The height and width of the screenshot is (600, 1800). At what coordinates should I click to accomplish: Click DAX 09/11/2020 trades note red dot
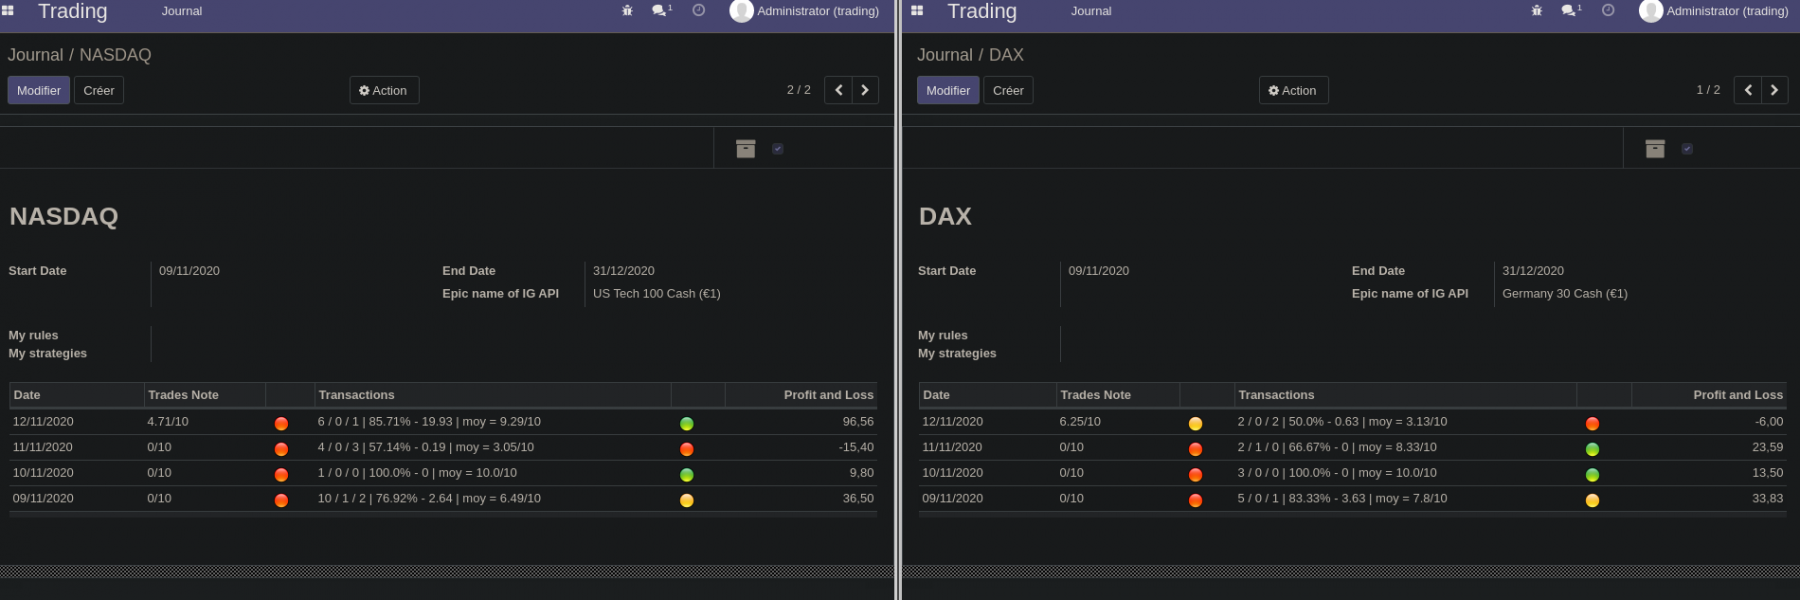point(1195,500)
